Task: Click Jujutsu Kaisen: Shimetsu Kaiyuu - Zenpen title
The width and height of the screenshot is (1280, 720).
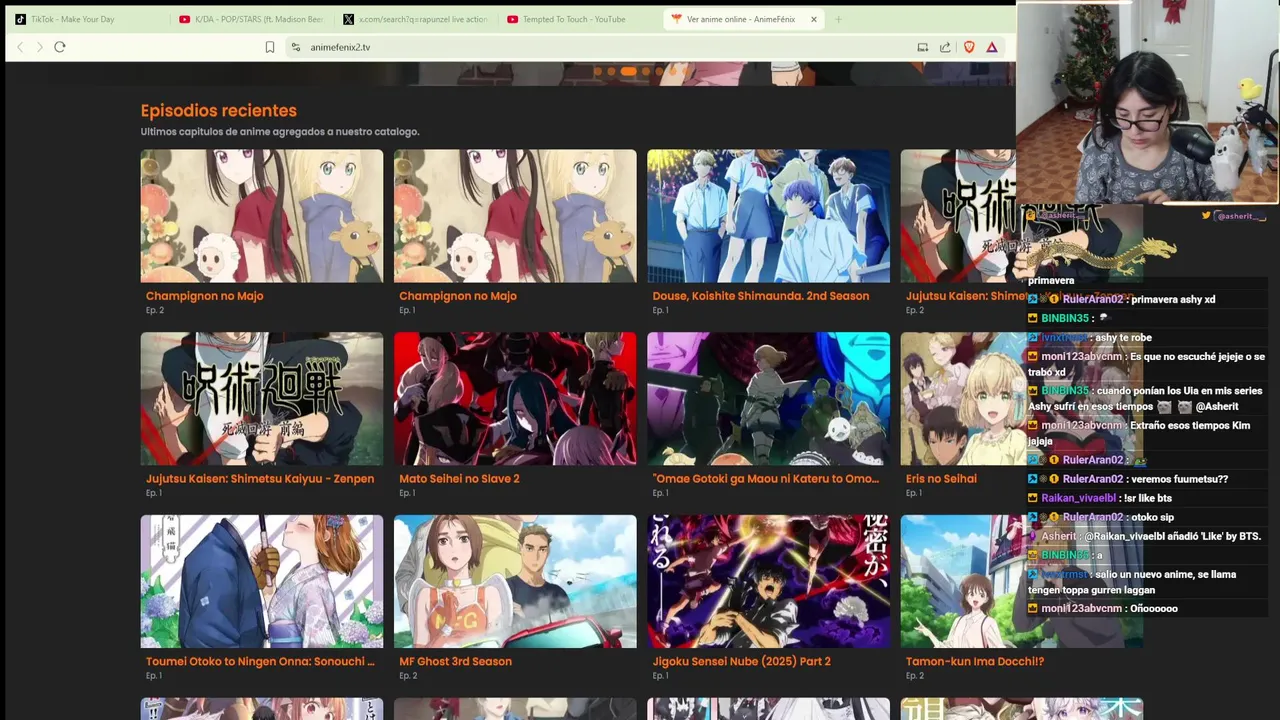Action: tap(260, 479)
